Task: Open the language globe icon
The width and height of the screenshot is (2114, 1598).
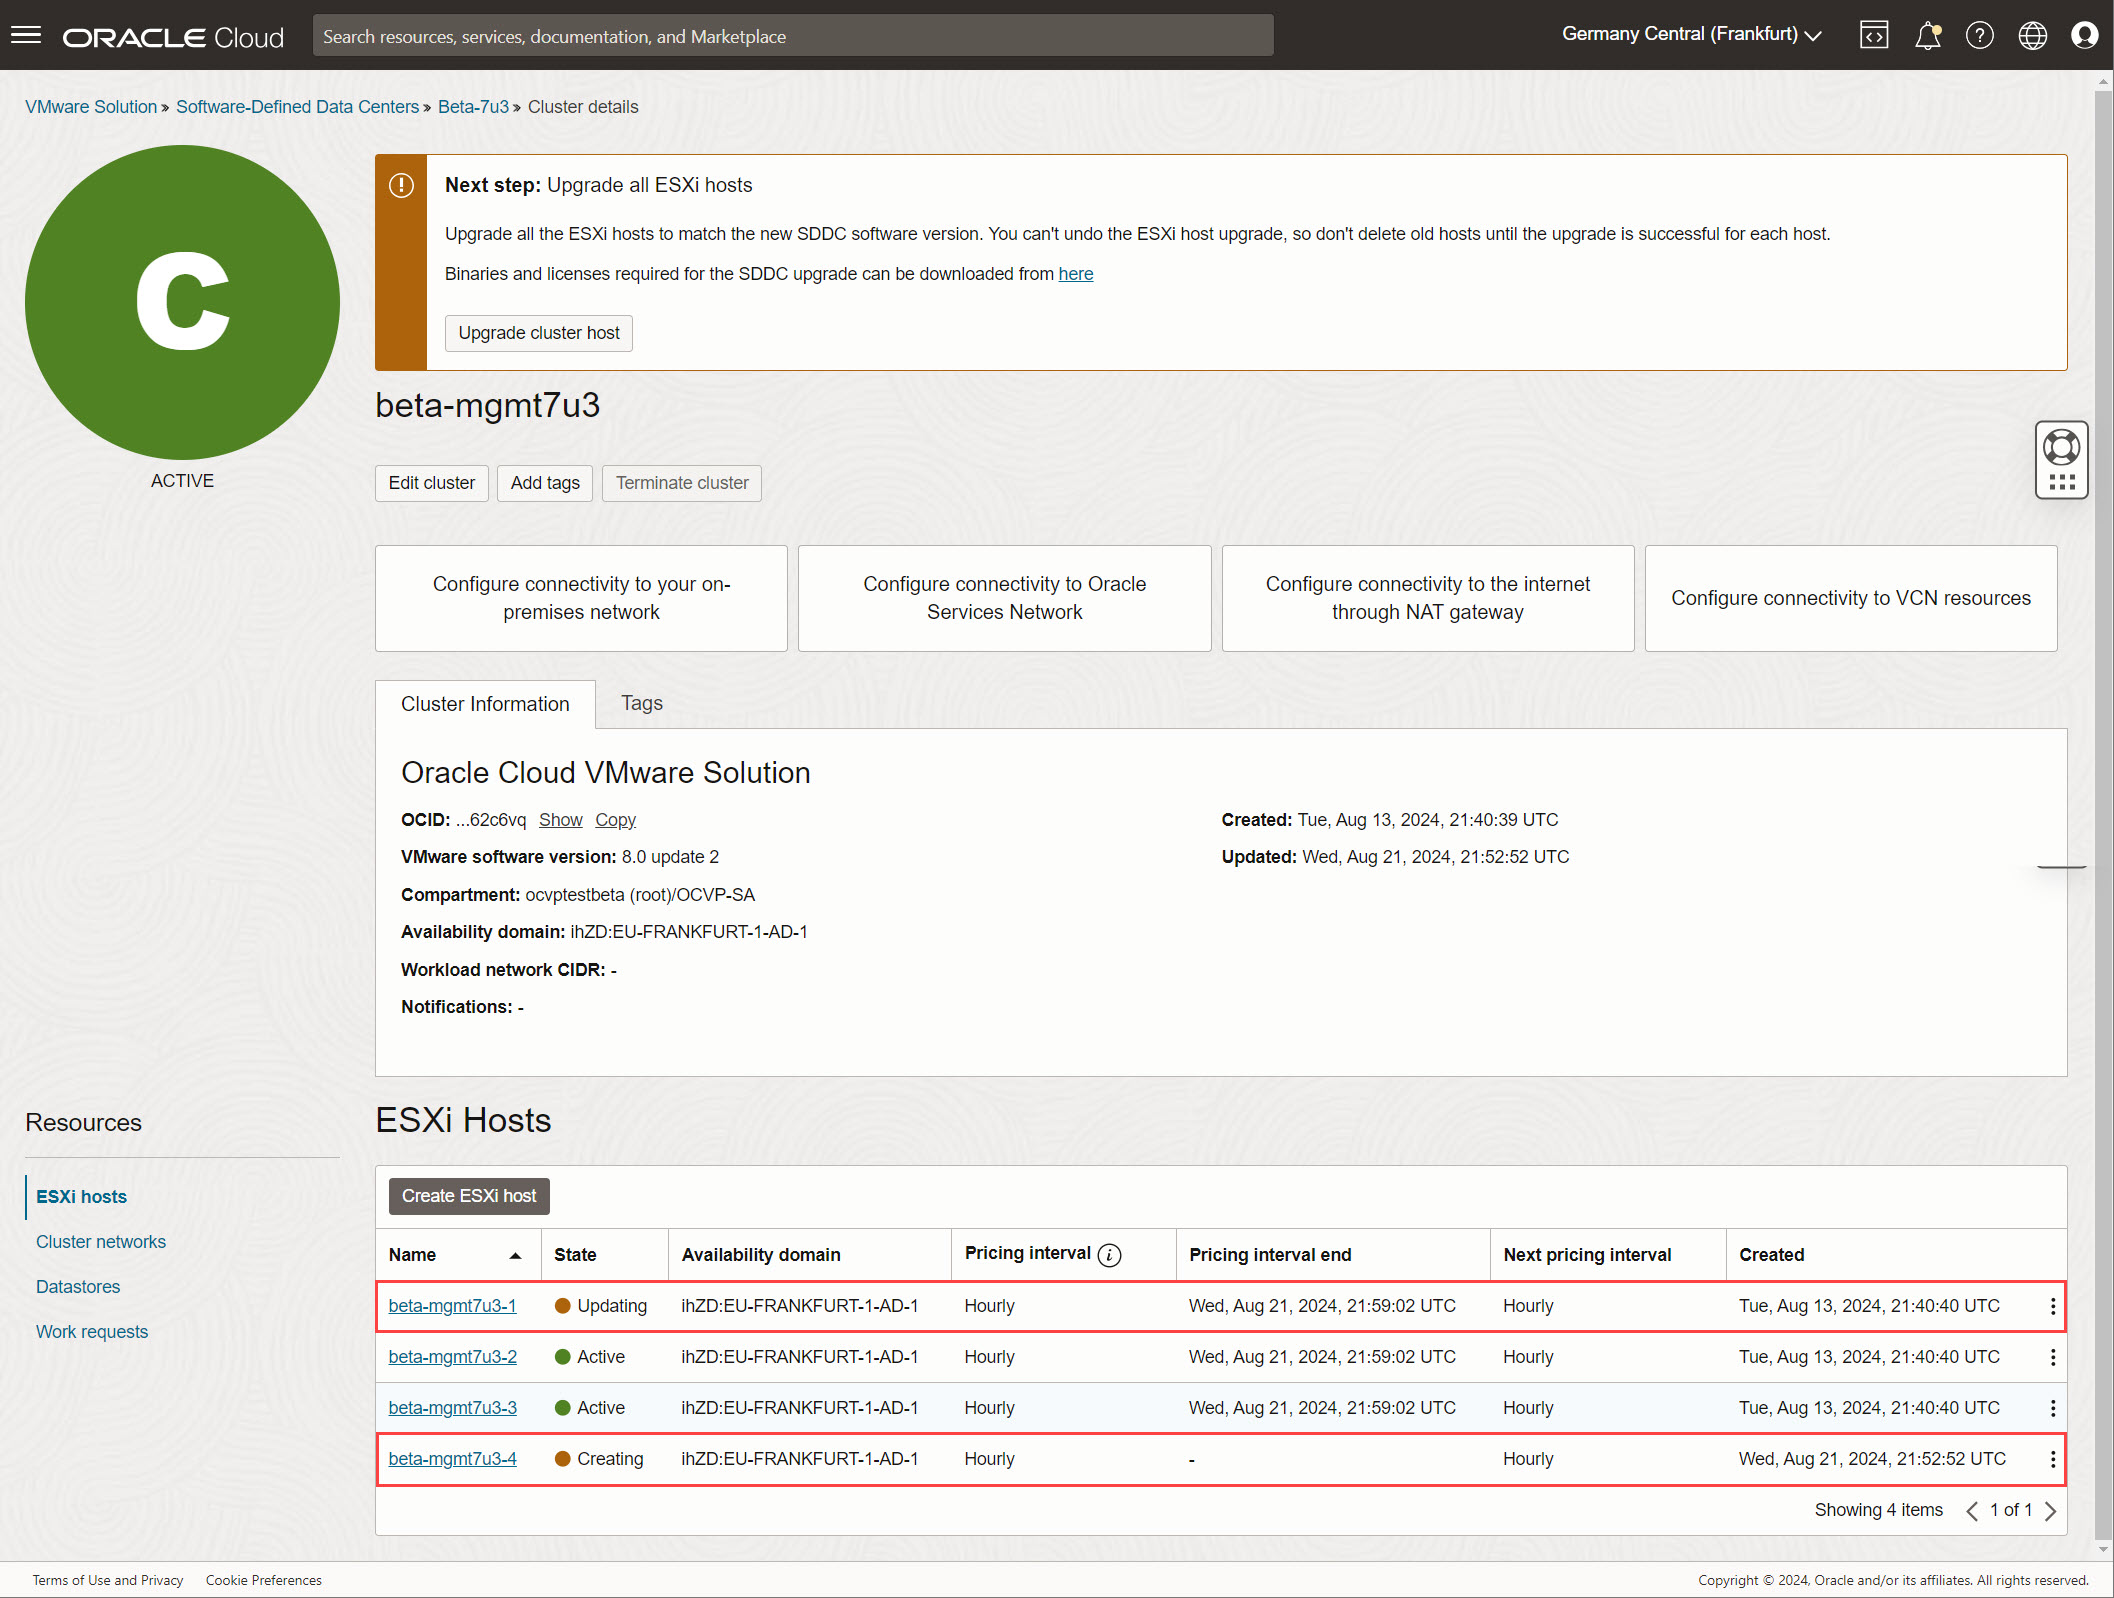Action: (2032, 35)
